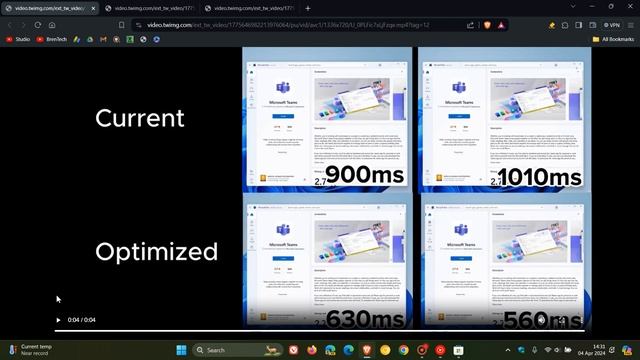Open Brave Rewards triangle icon

click(501, 25)
